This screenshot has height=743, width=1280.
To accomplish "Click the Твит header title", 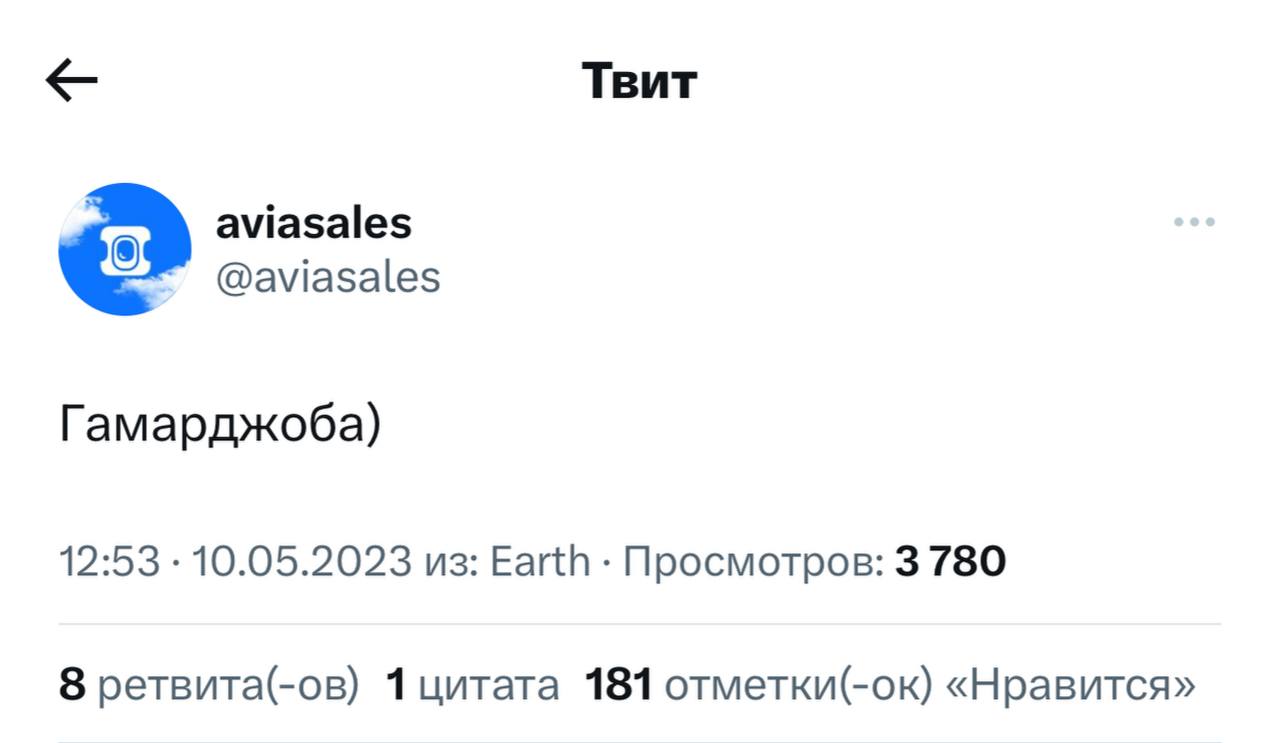I will pos(639,81).
